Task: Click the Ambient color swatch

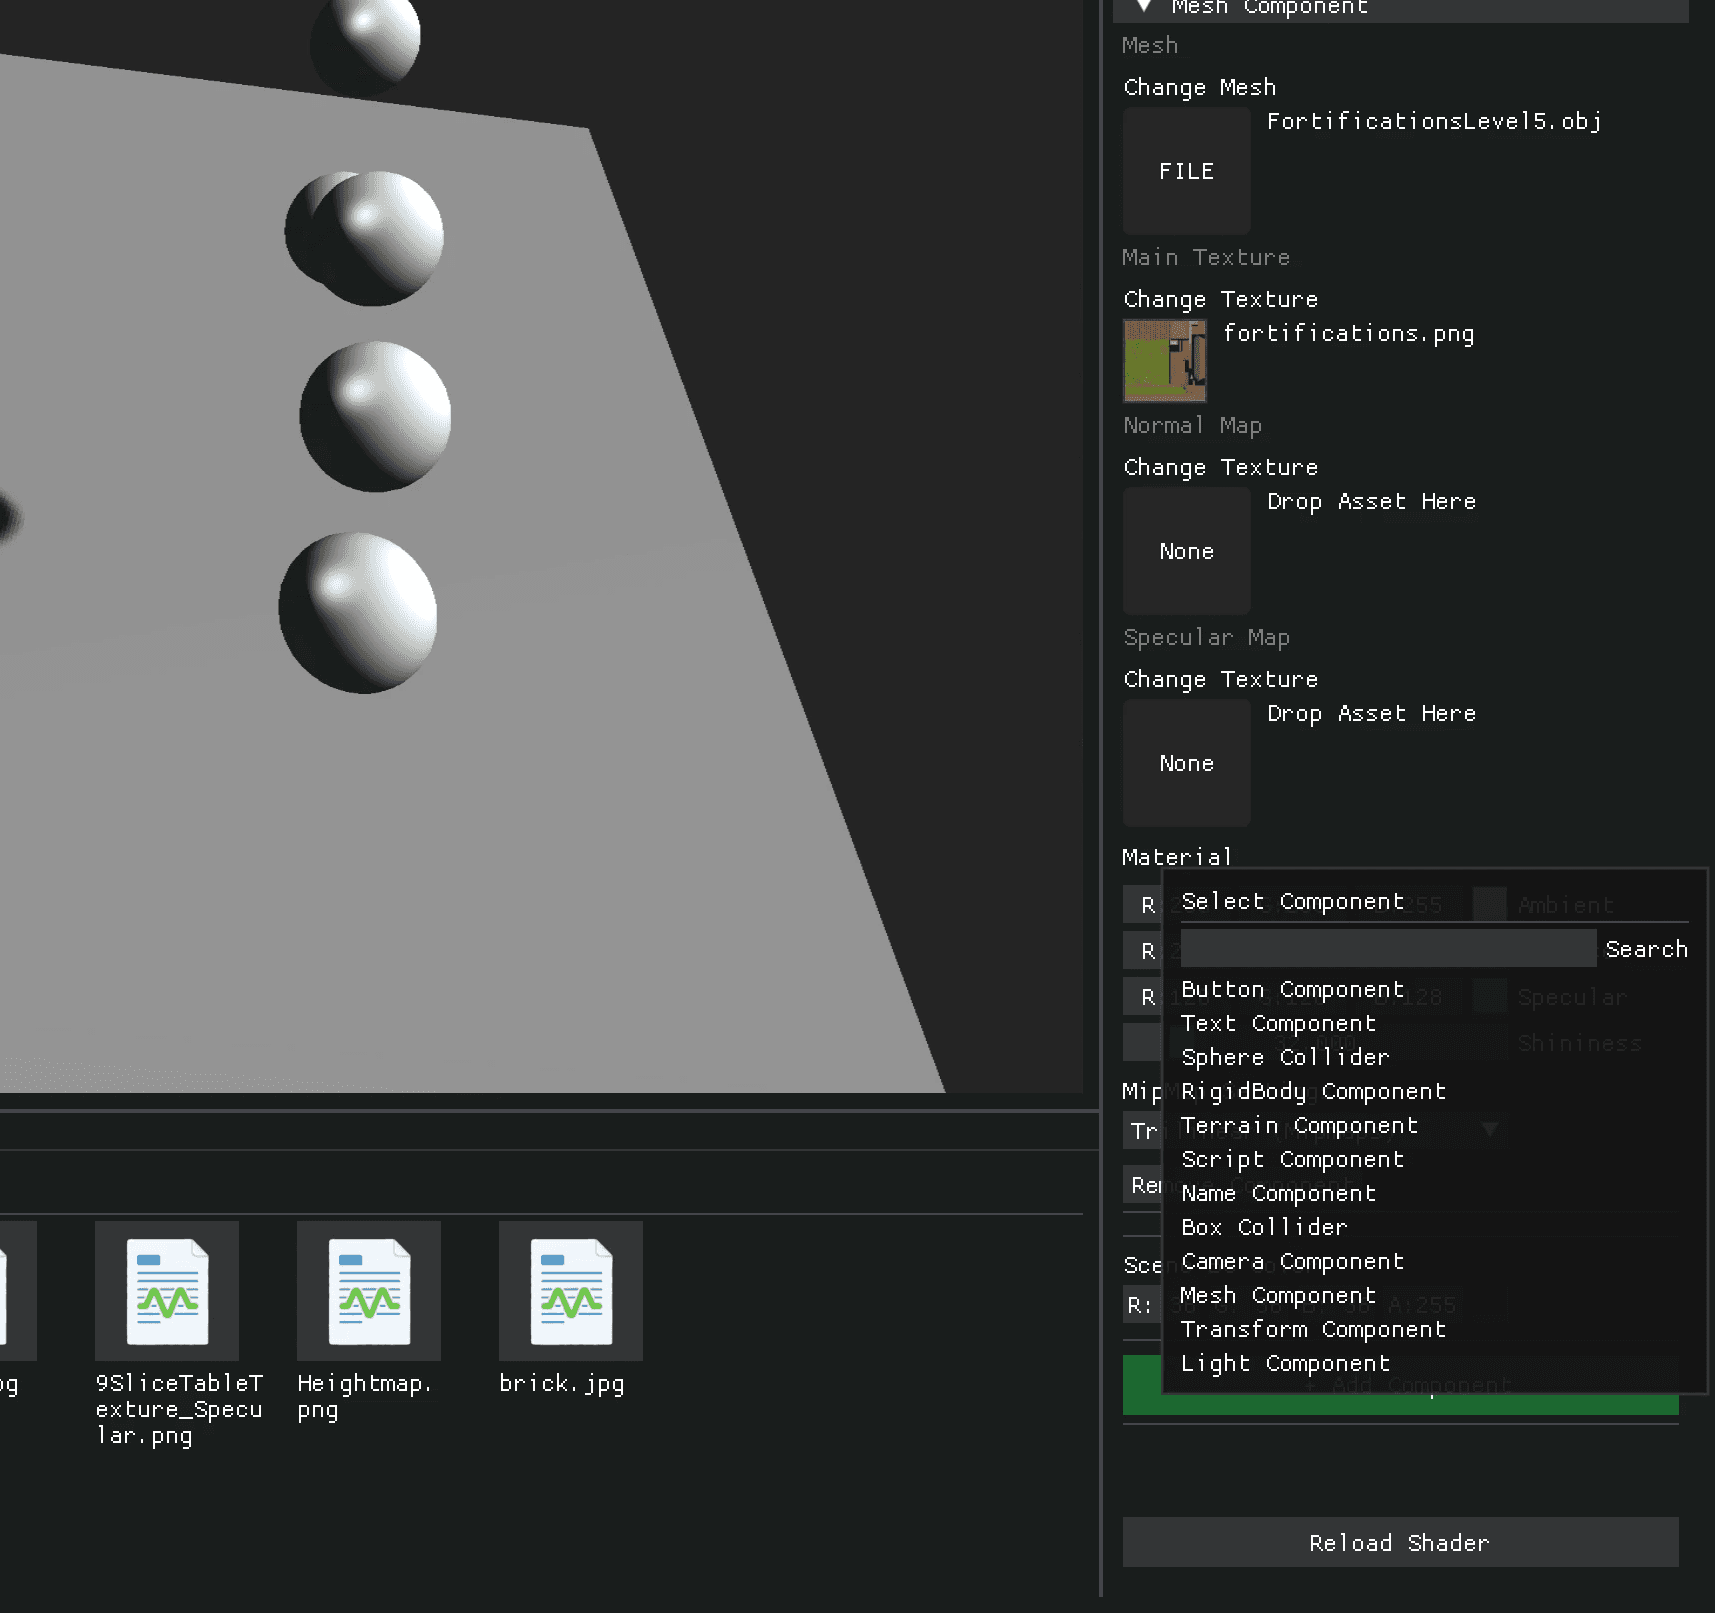Action: click(x=1489, y=904)
